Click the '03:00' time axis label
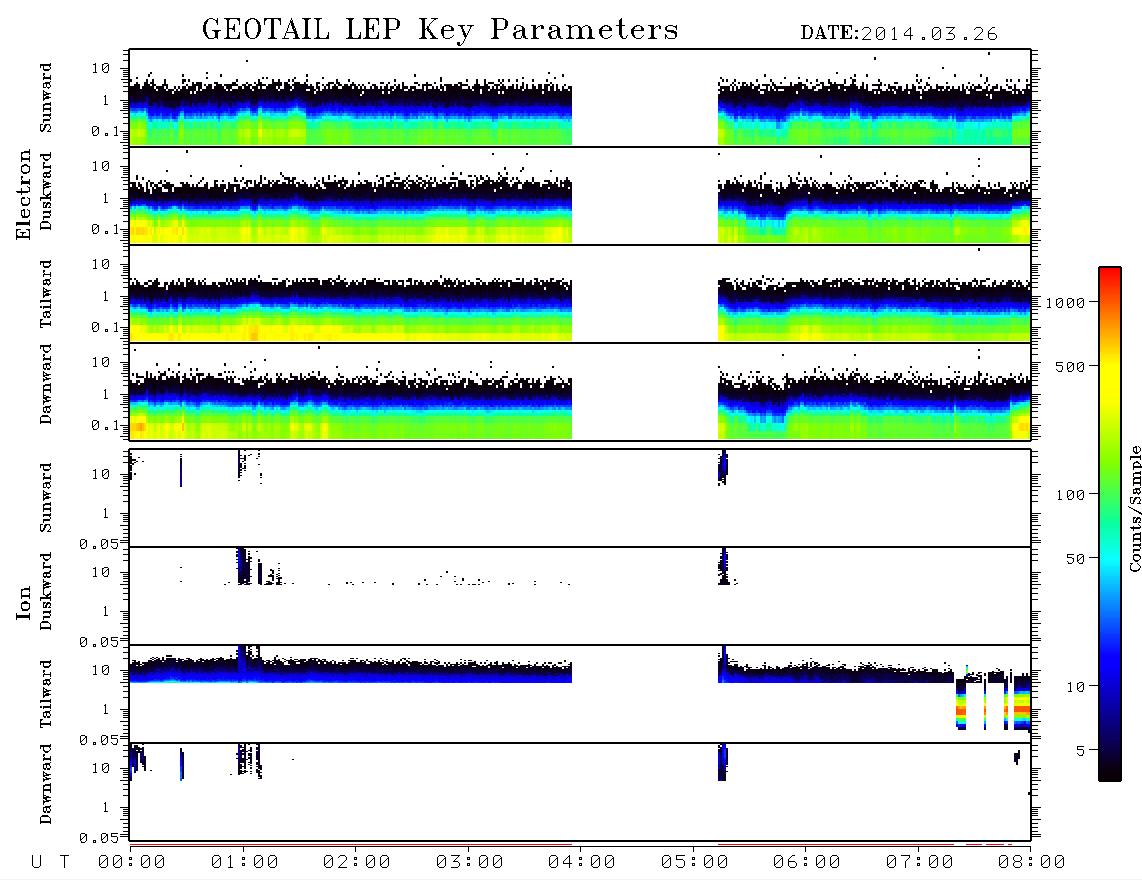Image resolution: width=1142 pixels, height=880 pixels. (469, 863)
